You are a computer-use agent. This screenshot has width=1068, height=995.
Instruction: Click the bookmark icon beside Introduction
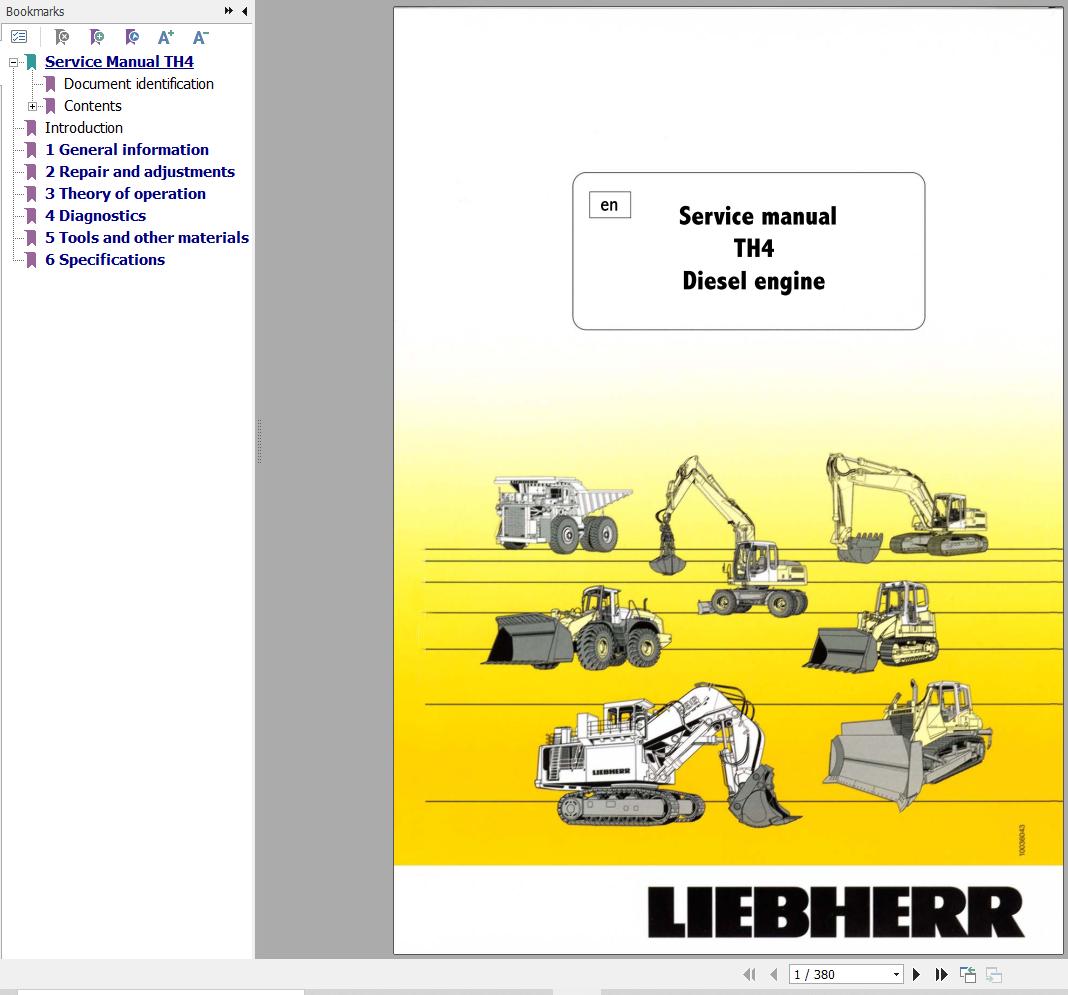31,127
